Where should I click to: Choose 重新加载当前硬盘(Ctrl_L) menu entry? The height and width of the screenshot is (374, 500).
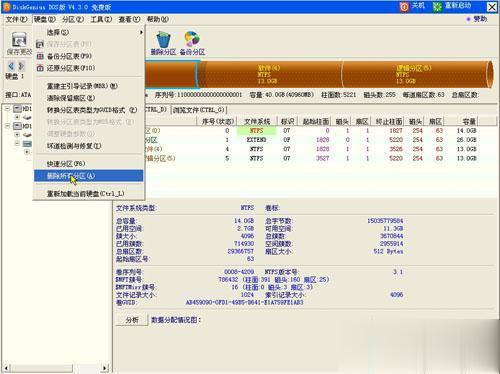pos(89,193)
